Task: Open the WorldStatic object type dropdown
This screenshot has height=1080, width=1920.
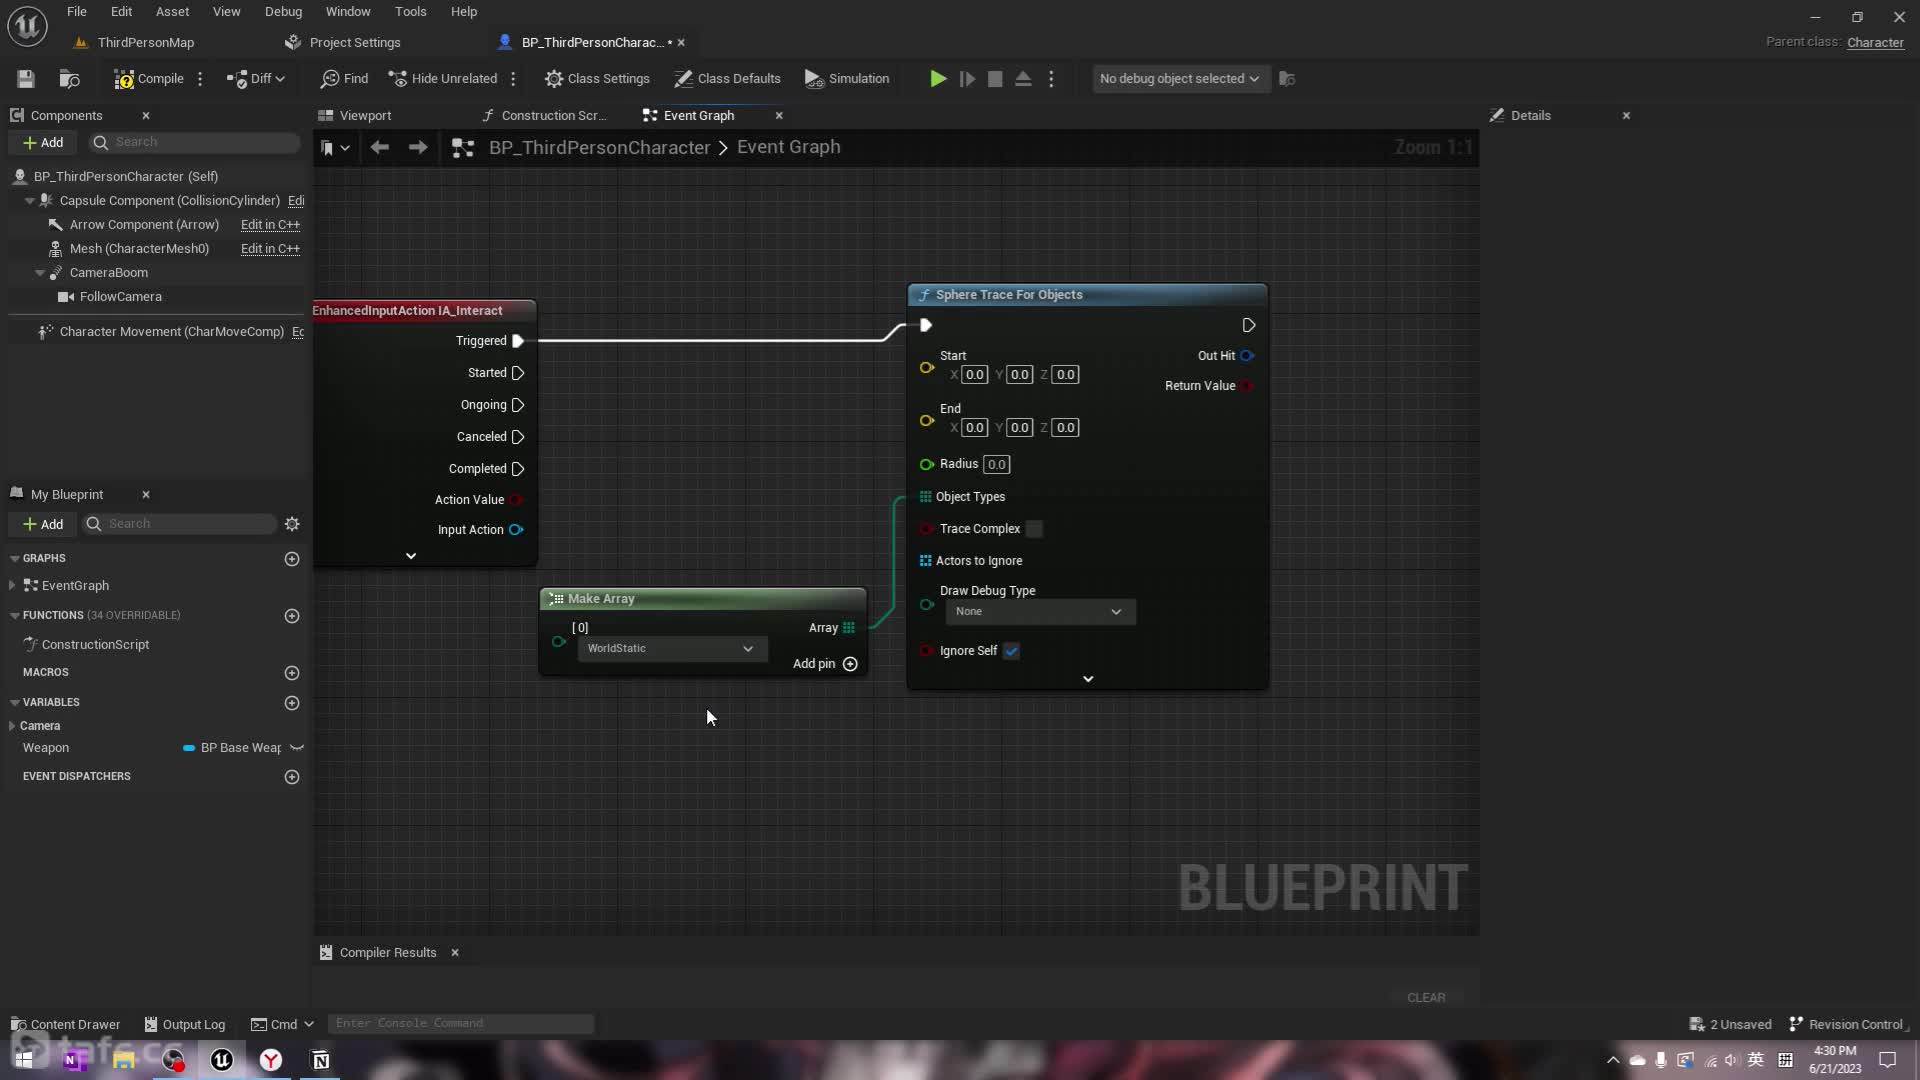Action: click(x=670, y=649)
